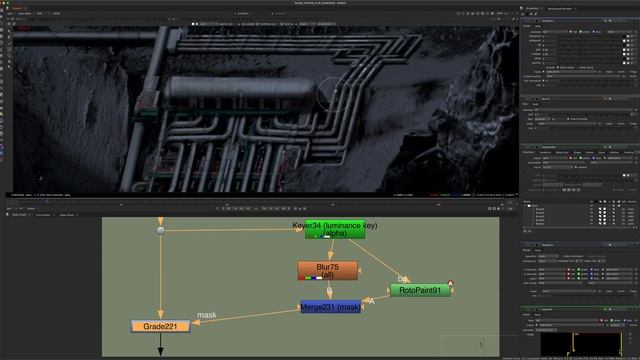Select the Blur75 node in graph
The height and width of the screenshot is (360, 640).
pyautogui.click(x=328, y=271)
